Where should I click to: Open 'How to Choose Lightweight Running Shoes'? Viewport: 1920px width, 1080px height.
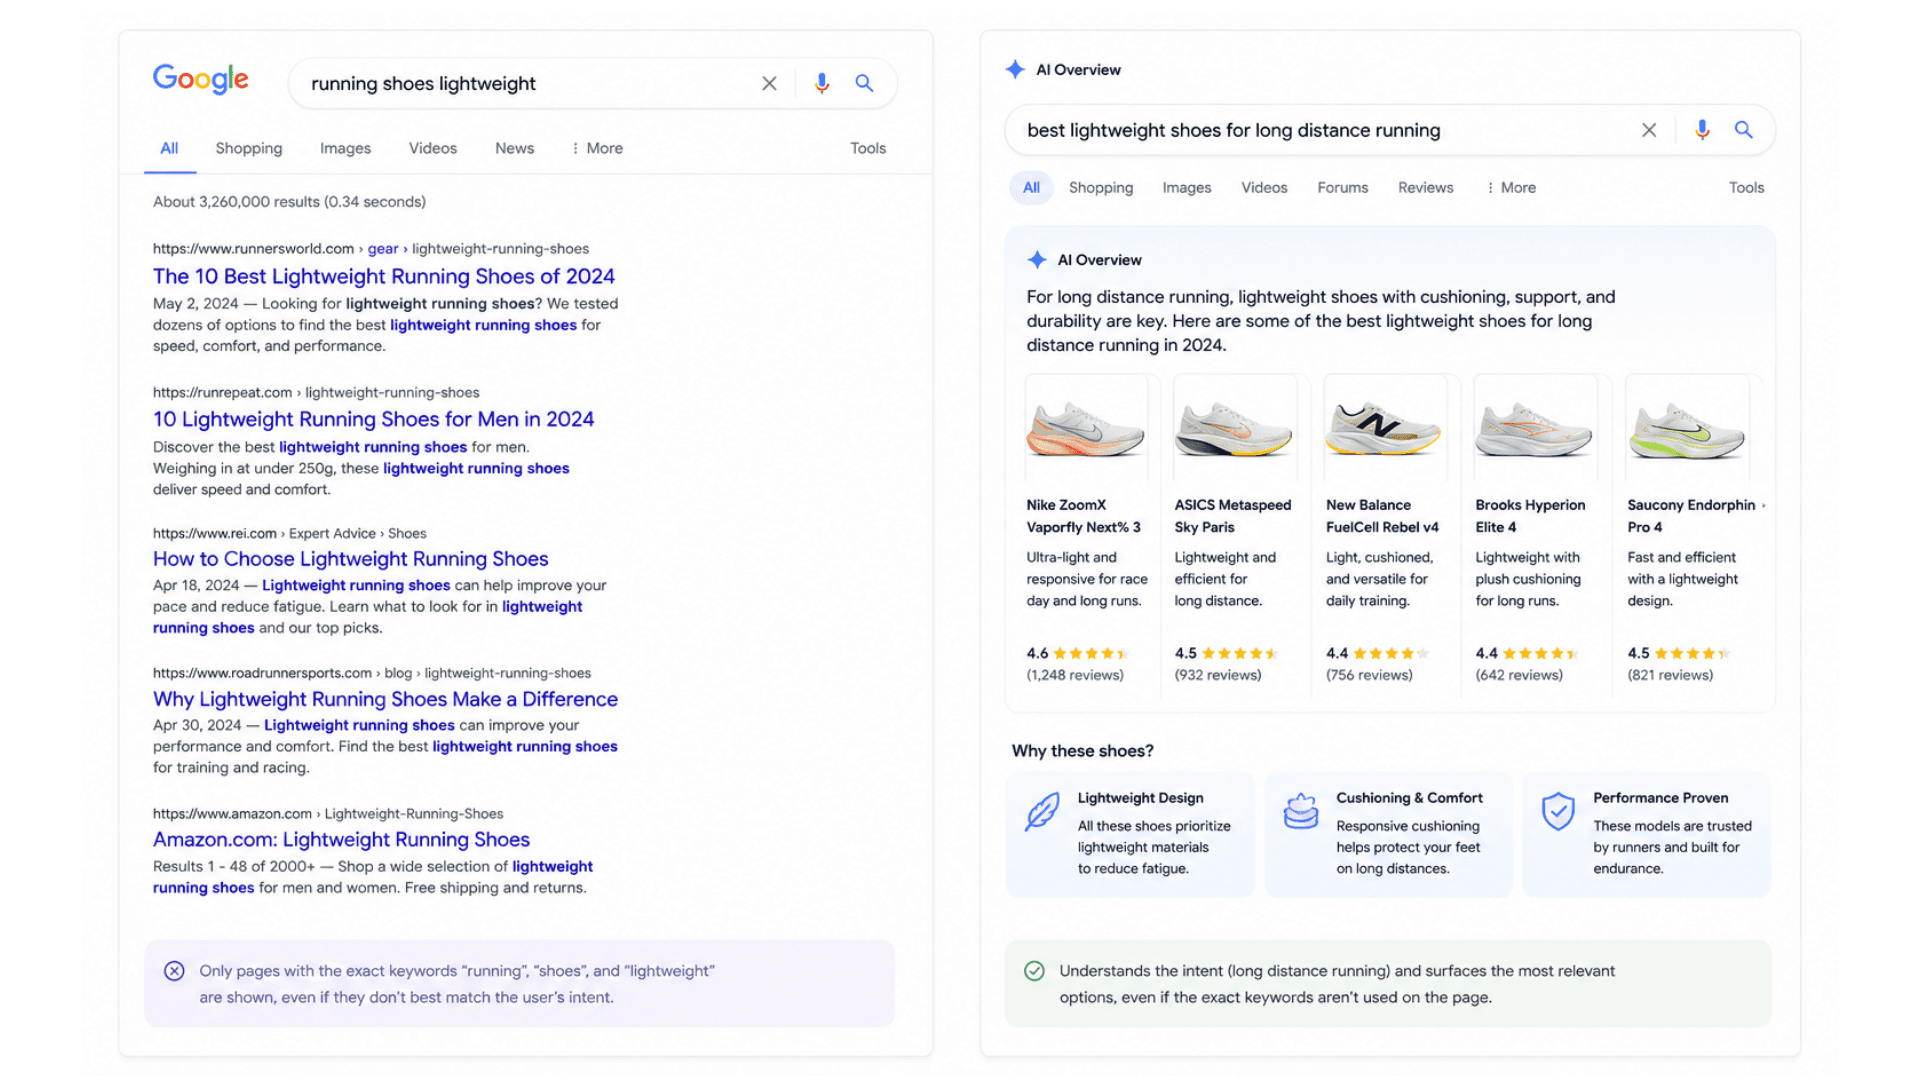[x=351, y=559]
